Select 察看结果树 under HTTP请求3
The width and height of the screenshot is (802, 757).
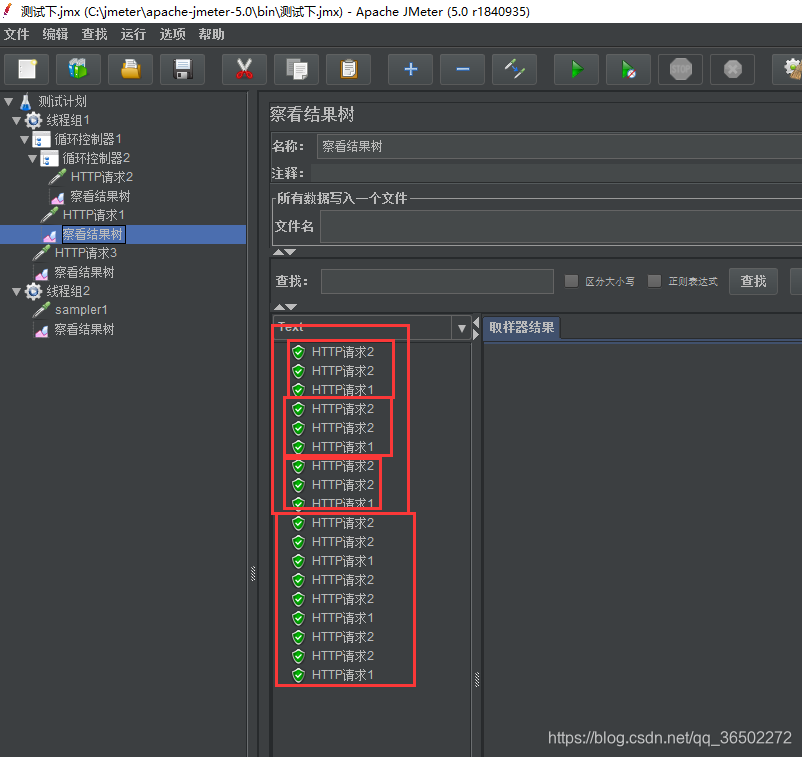click(84, 272)
